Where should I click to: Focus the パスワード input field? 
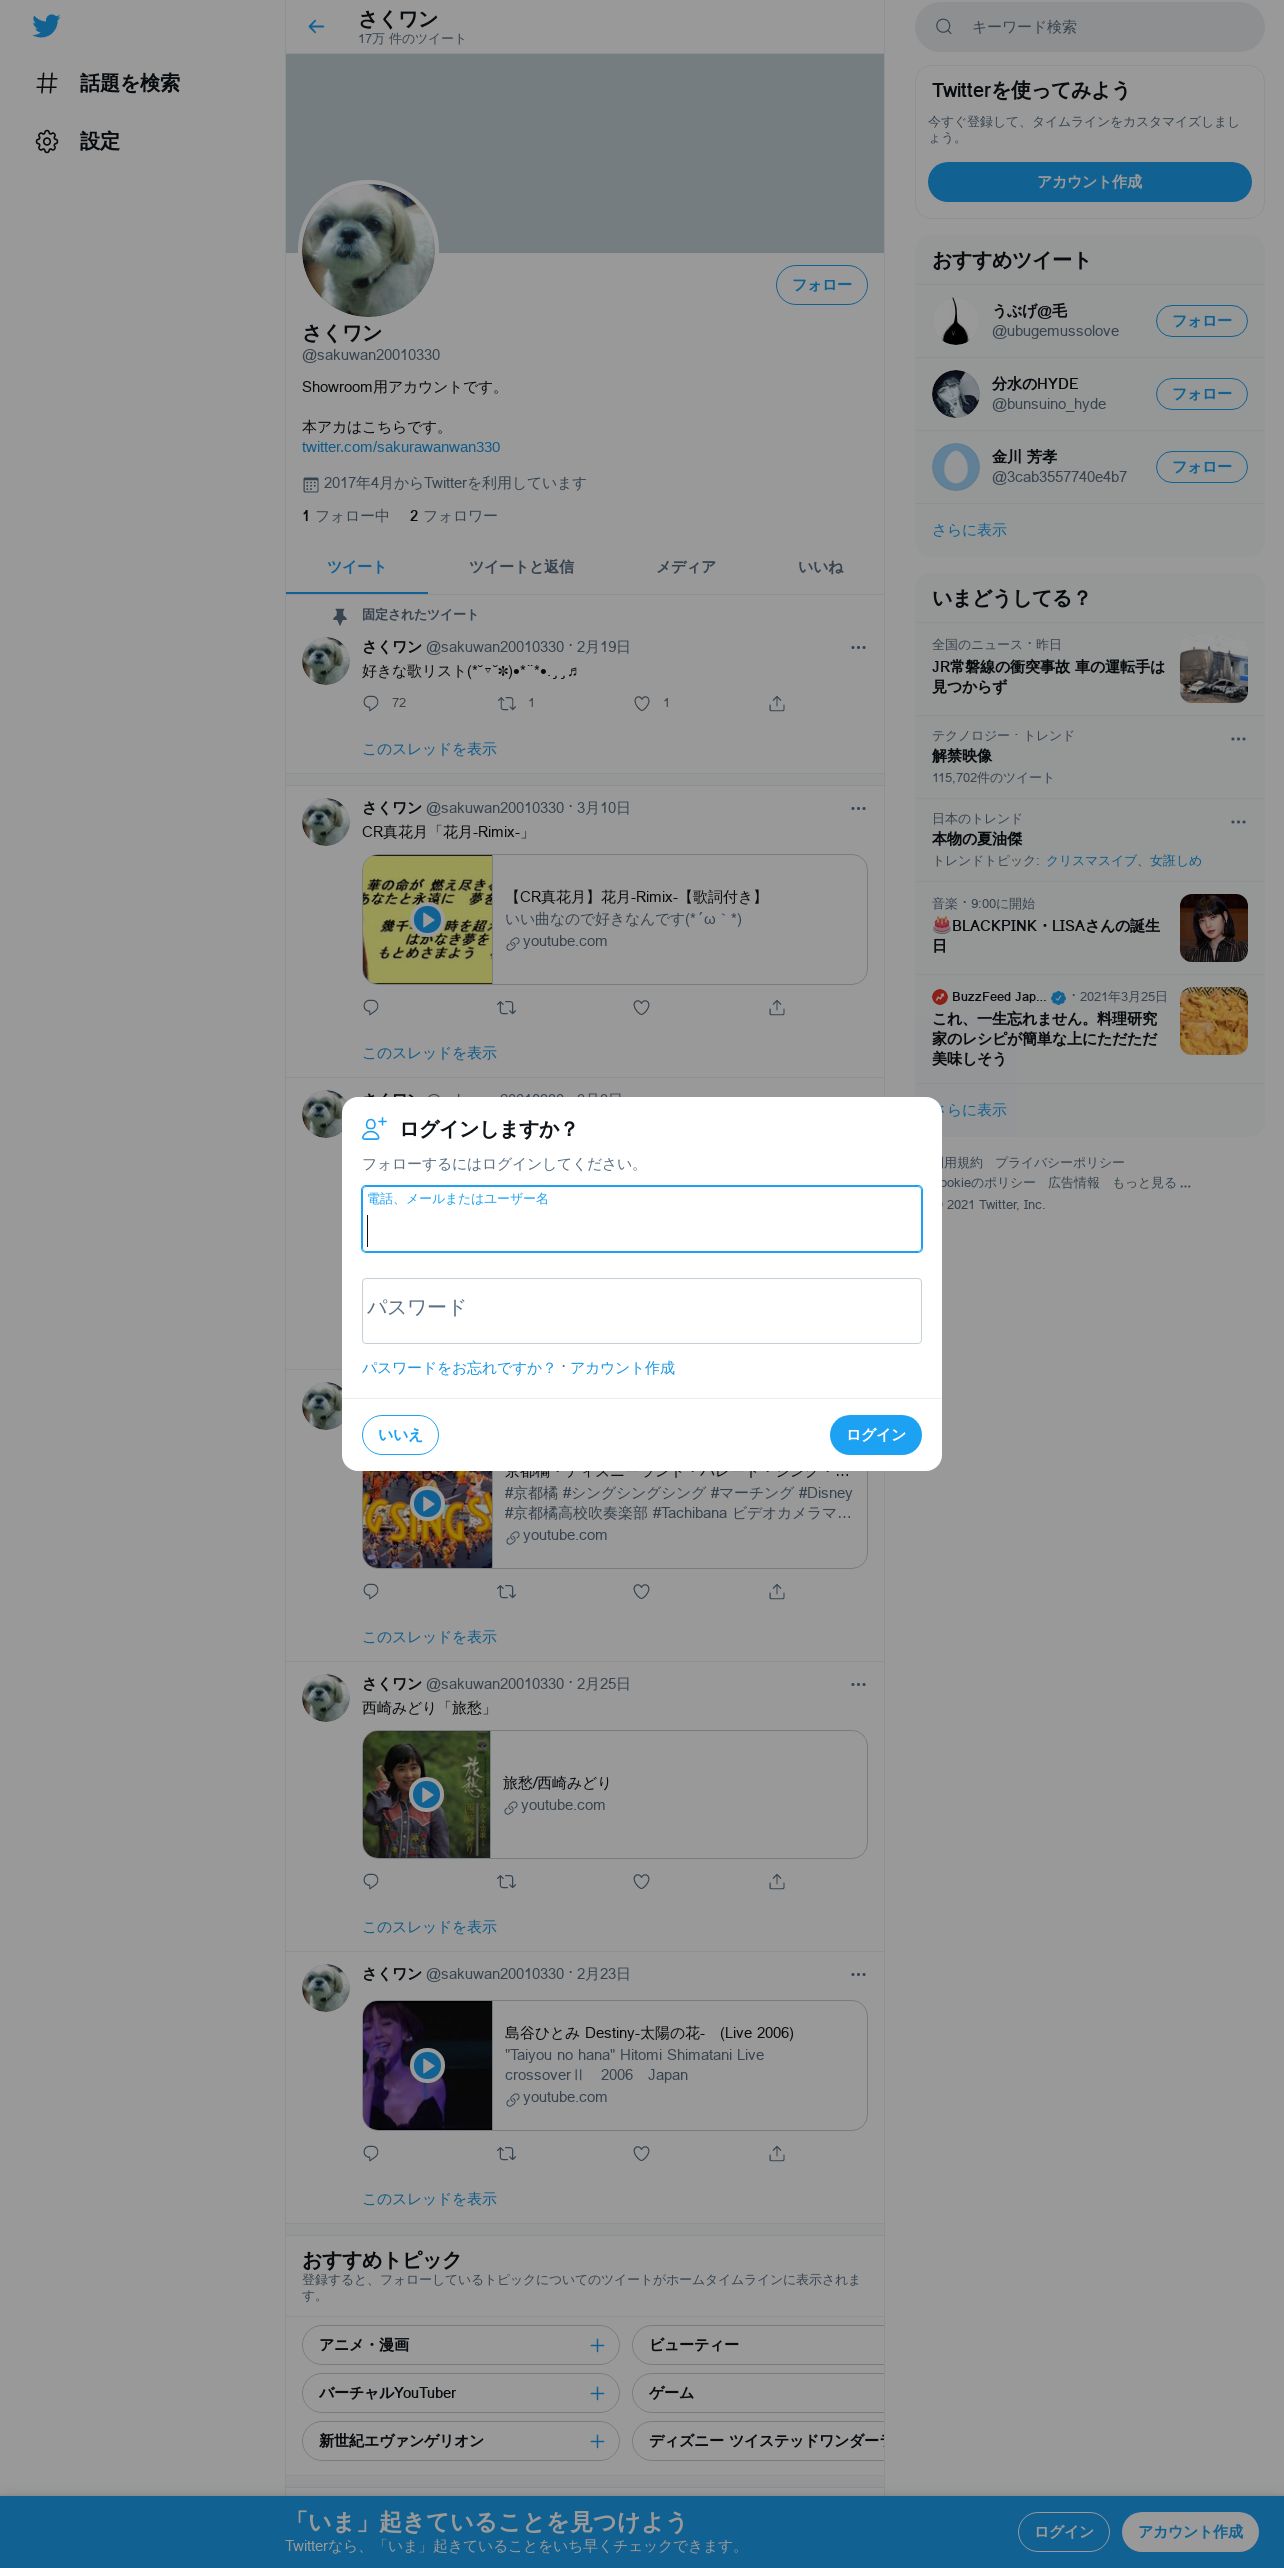(x=642, y=1311)
